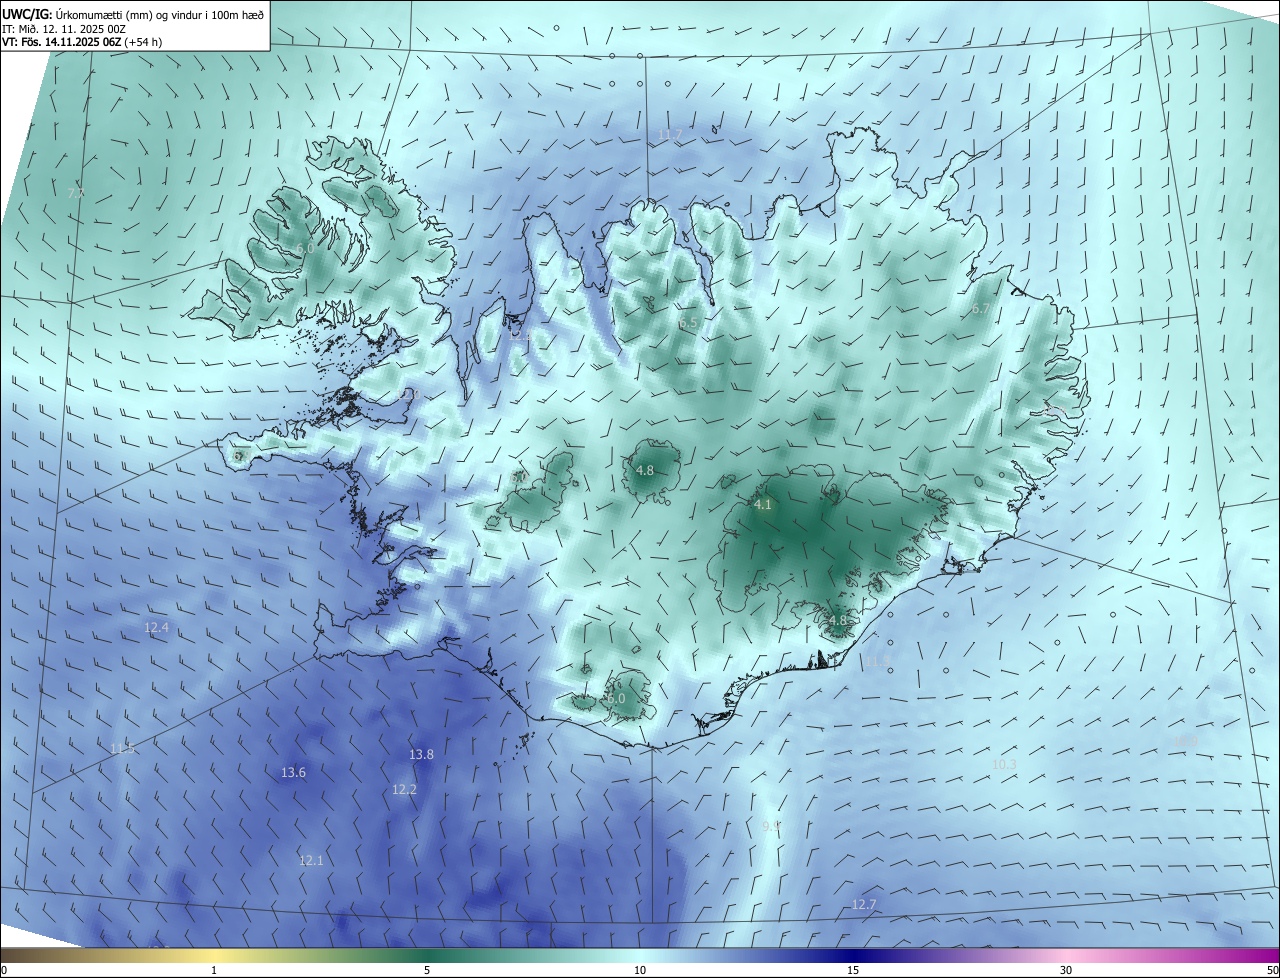This screenshot has height=978, width=1280.
Task: Click the 13.6 value southwest of Iceland
Action: tap(293, 773)
